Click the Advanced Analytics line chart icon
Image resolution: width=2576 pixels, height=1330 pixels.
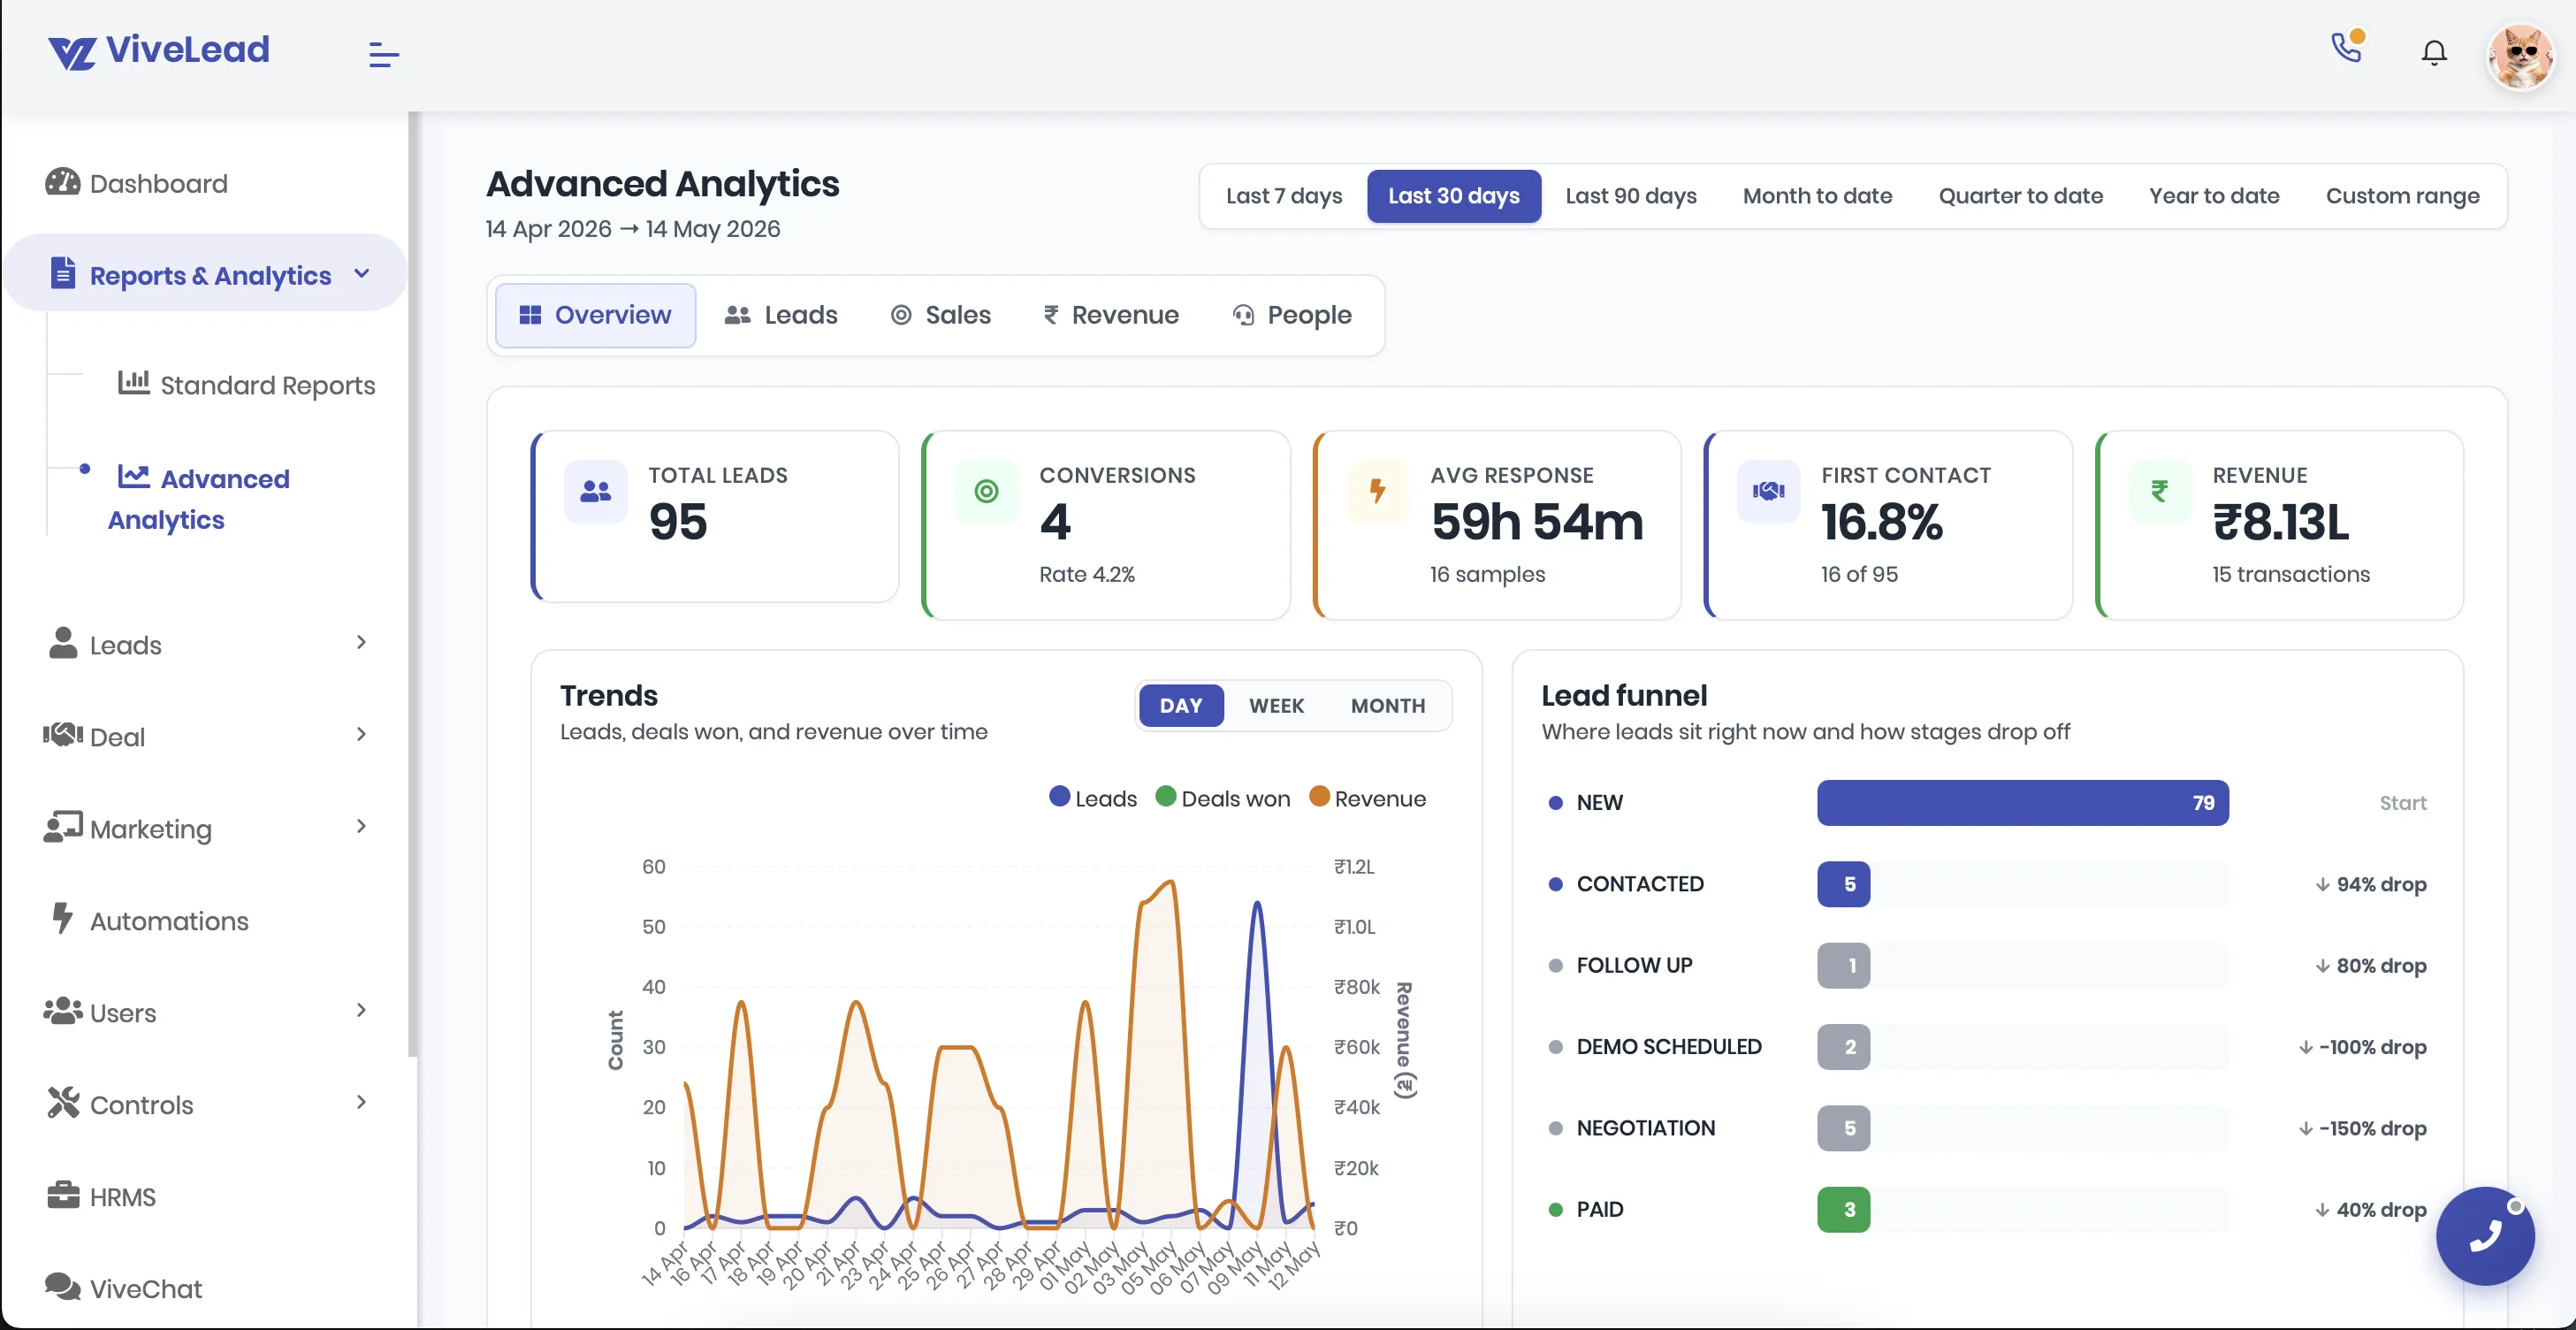(x=134, y=476)
